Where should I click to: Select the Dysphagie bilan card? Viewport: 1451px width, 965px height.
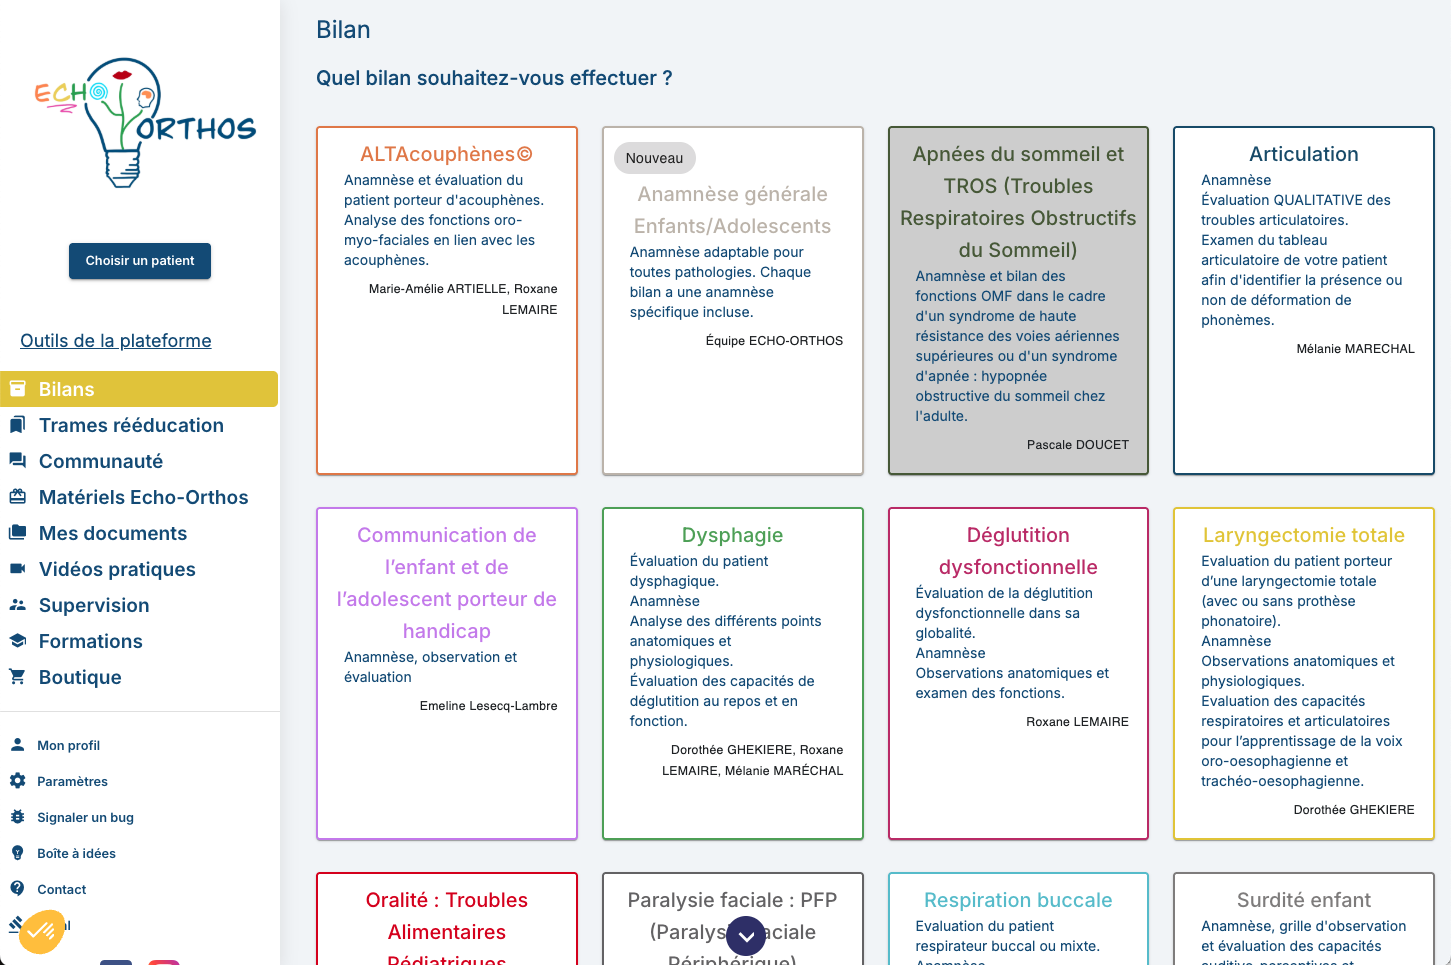732,673
